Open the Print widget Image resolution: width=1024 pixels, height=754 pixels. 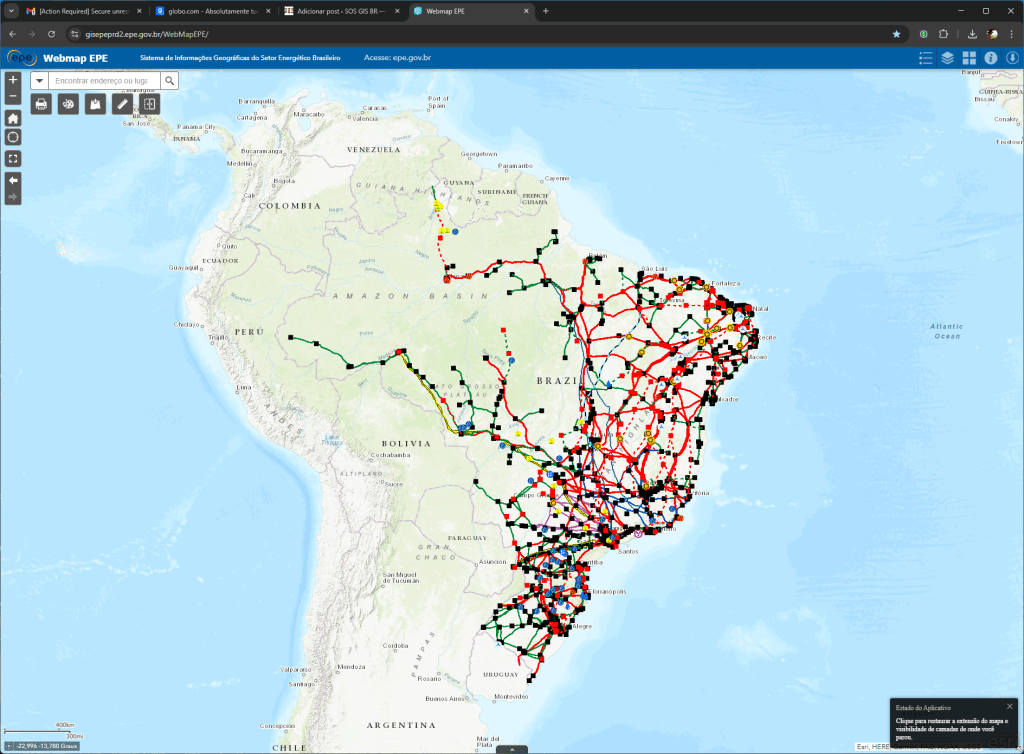point(41,103)
